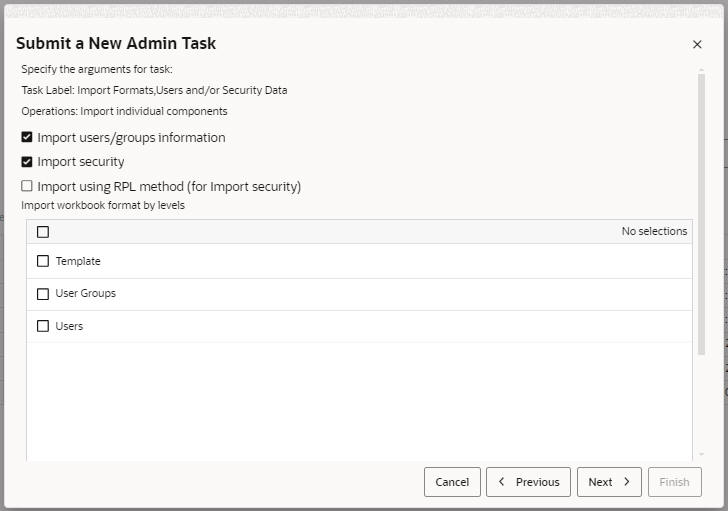Click the right chevron icon on Next

pos(627,482)
